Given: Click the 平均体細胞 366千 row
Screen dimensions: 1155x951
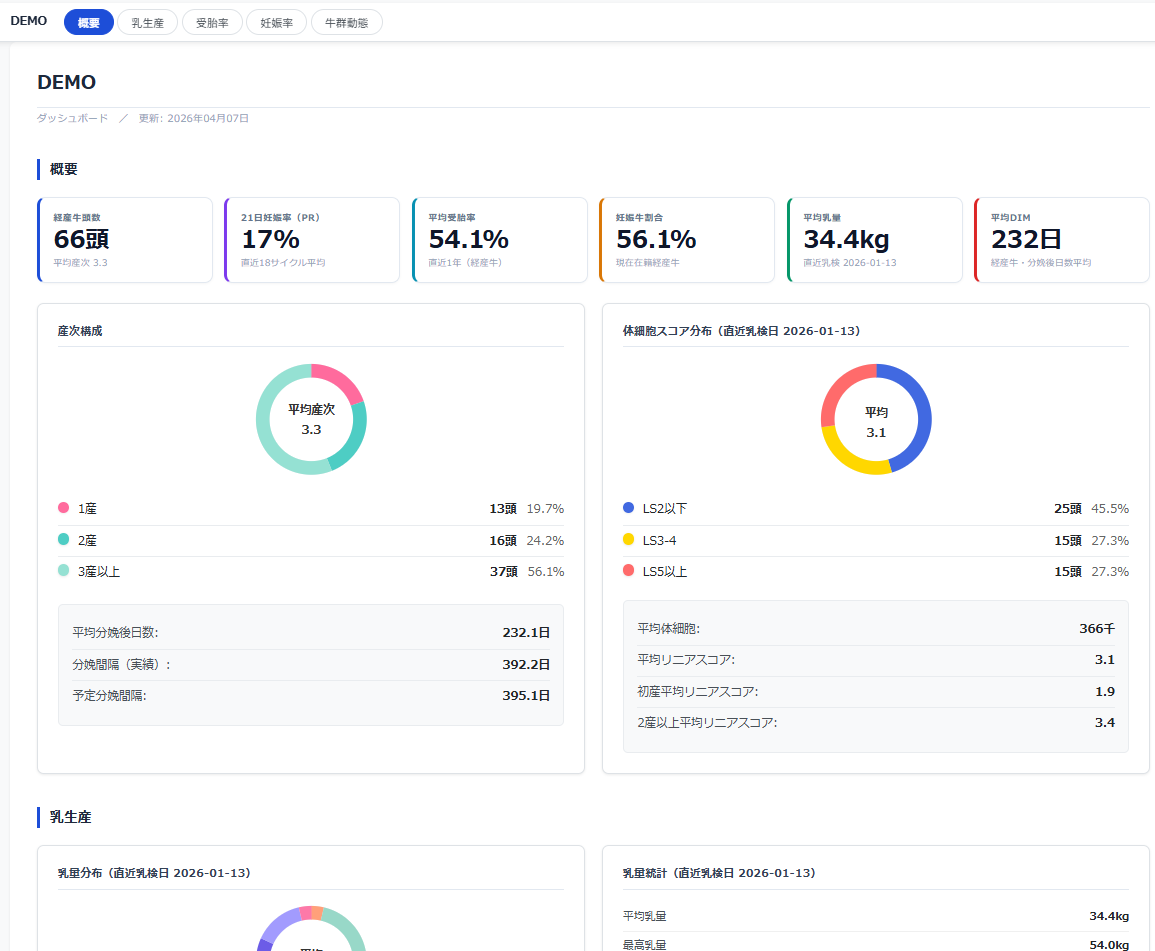Looking at the screenshot, I should pos(876,629).
